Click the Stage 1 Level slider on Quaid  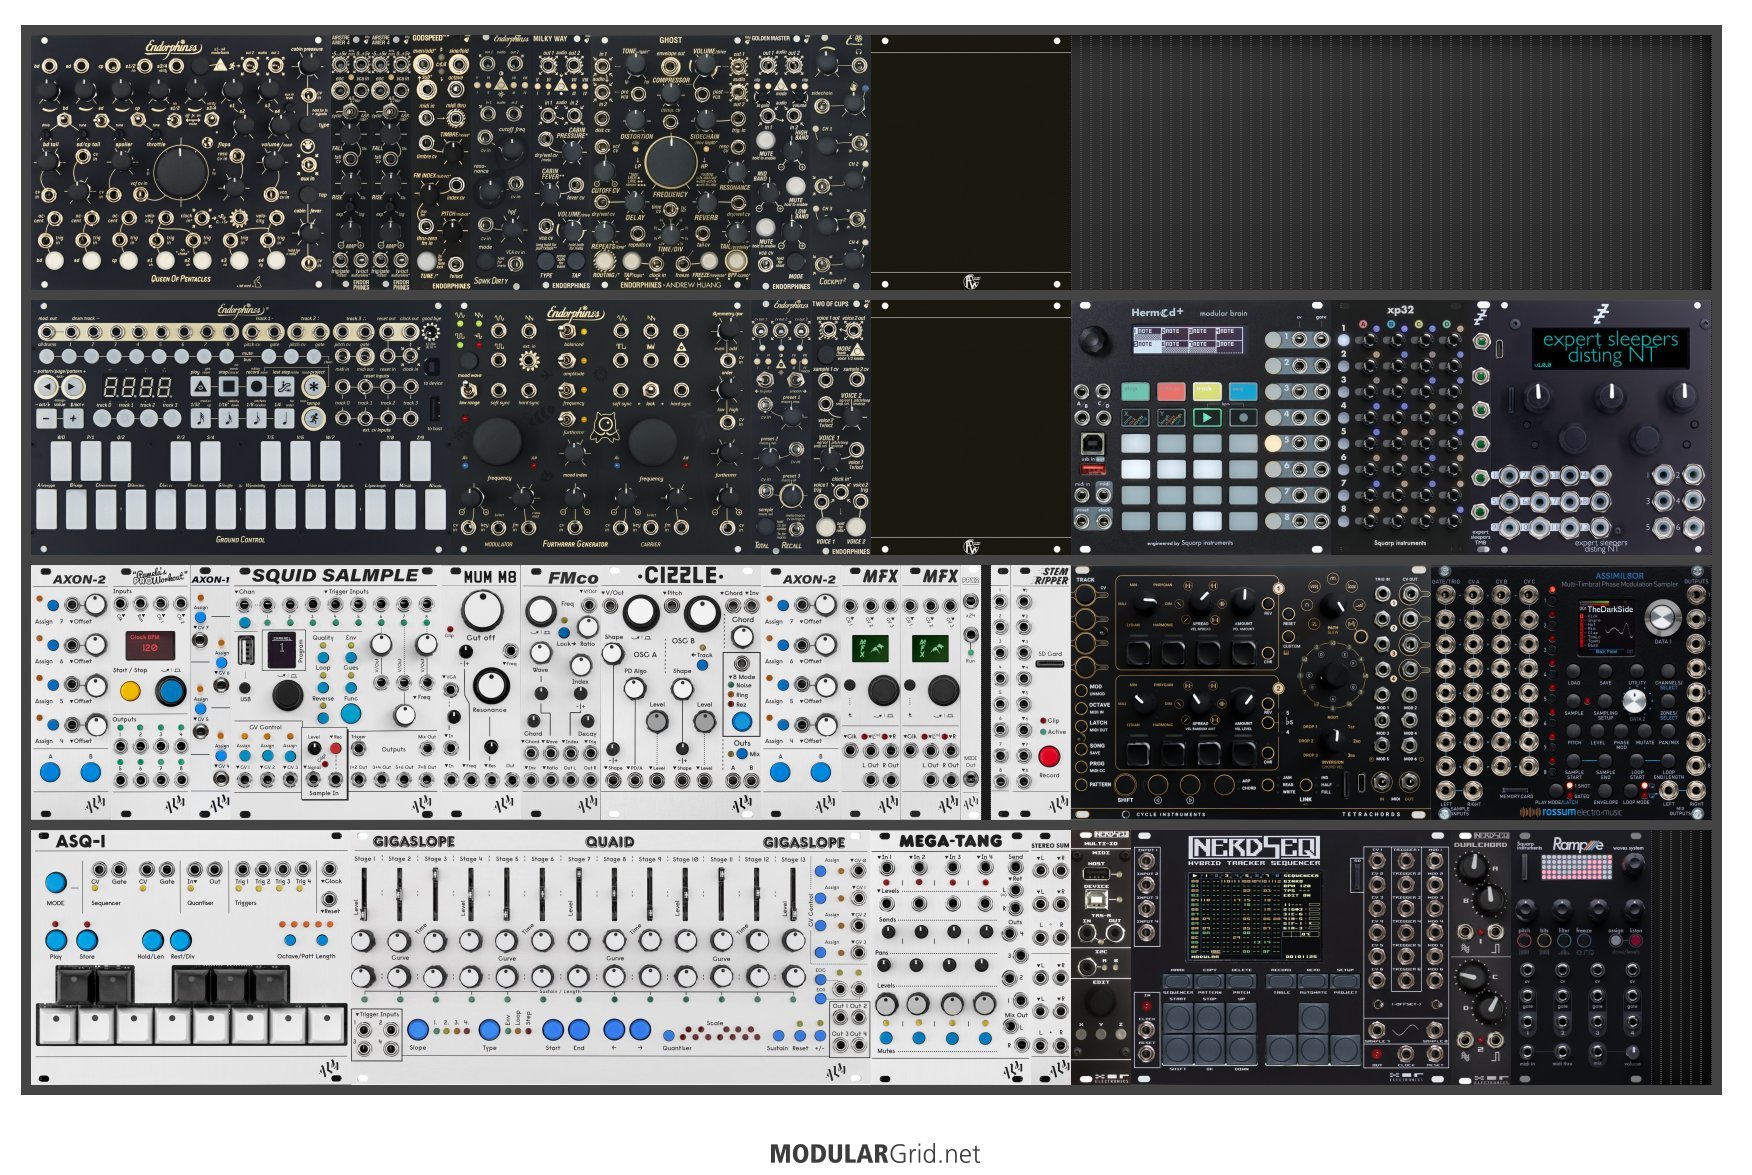click(364, 896)
